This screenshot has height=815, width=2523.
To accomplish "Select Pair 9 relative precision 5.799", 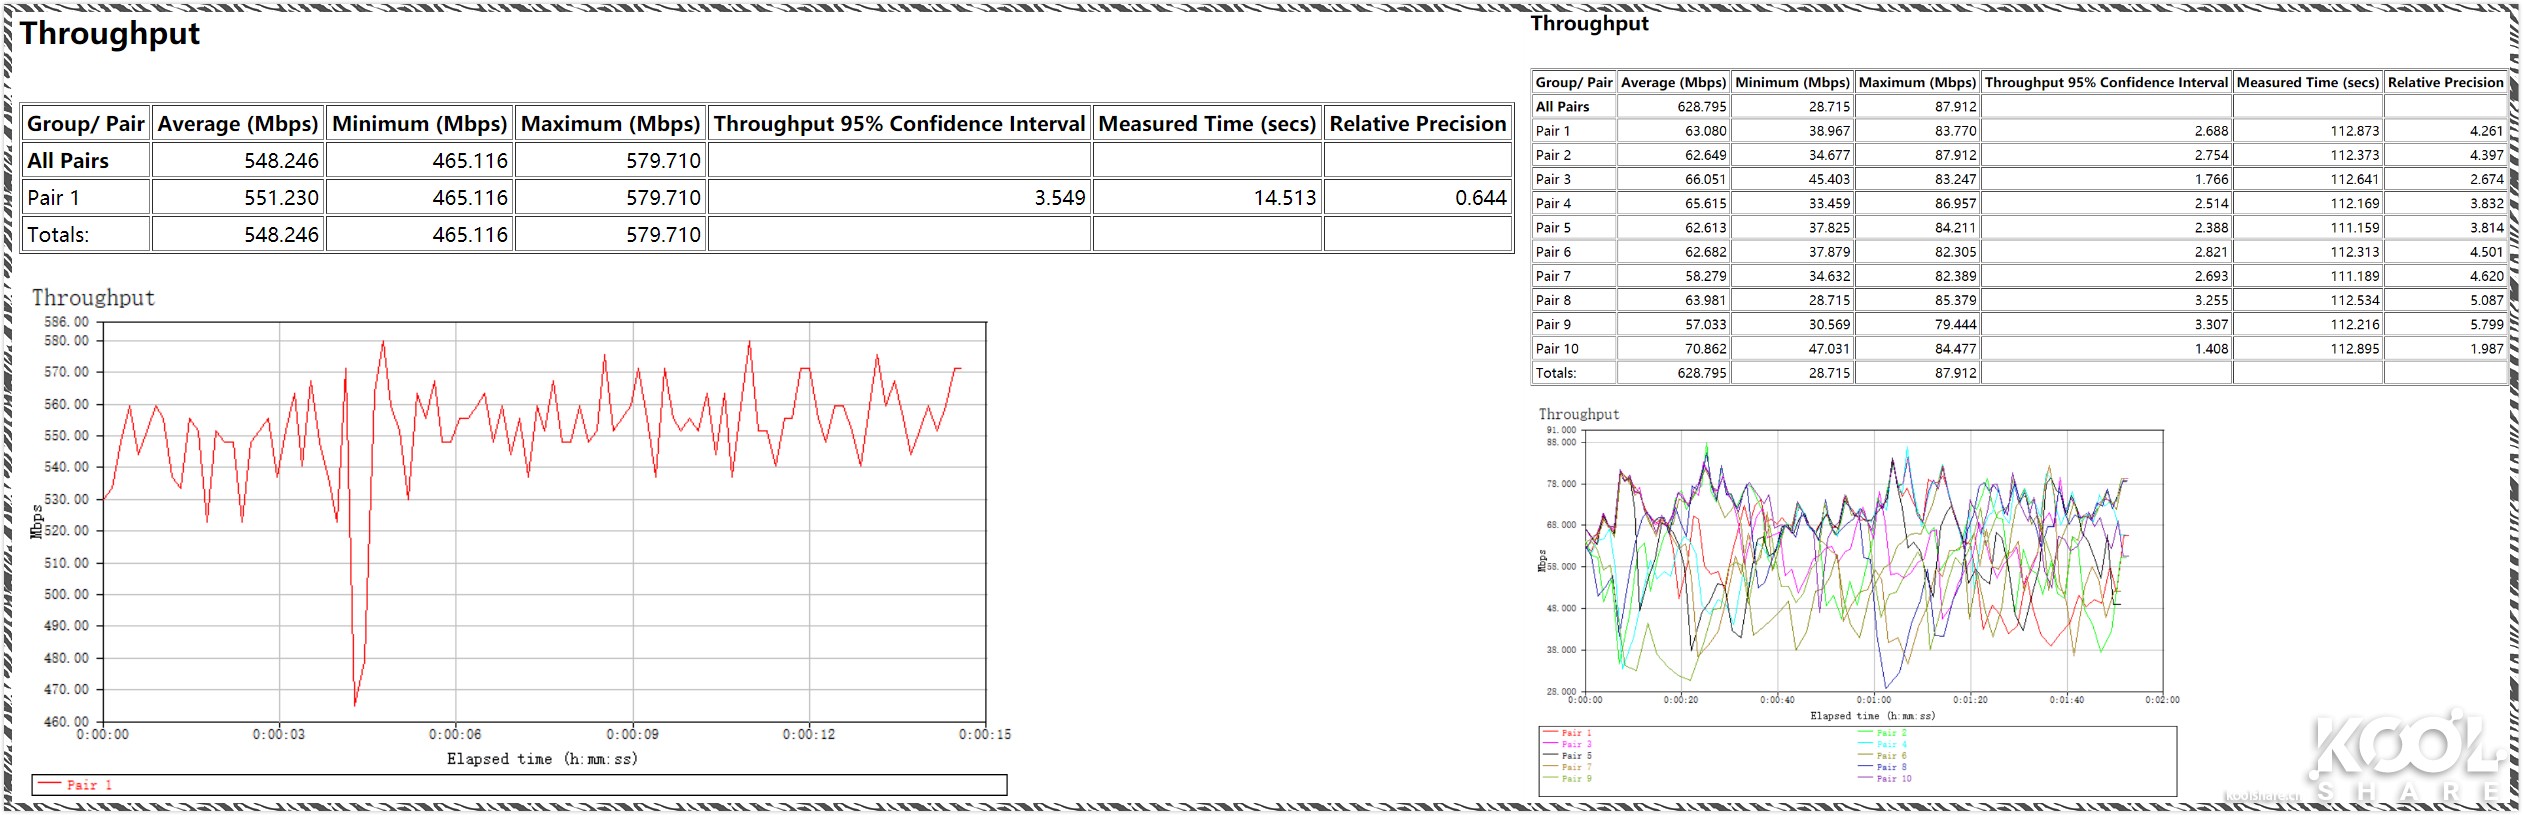I will (x=2487, y=325).
